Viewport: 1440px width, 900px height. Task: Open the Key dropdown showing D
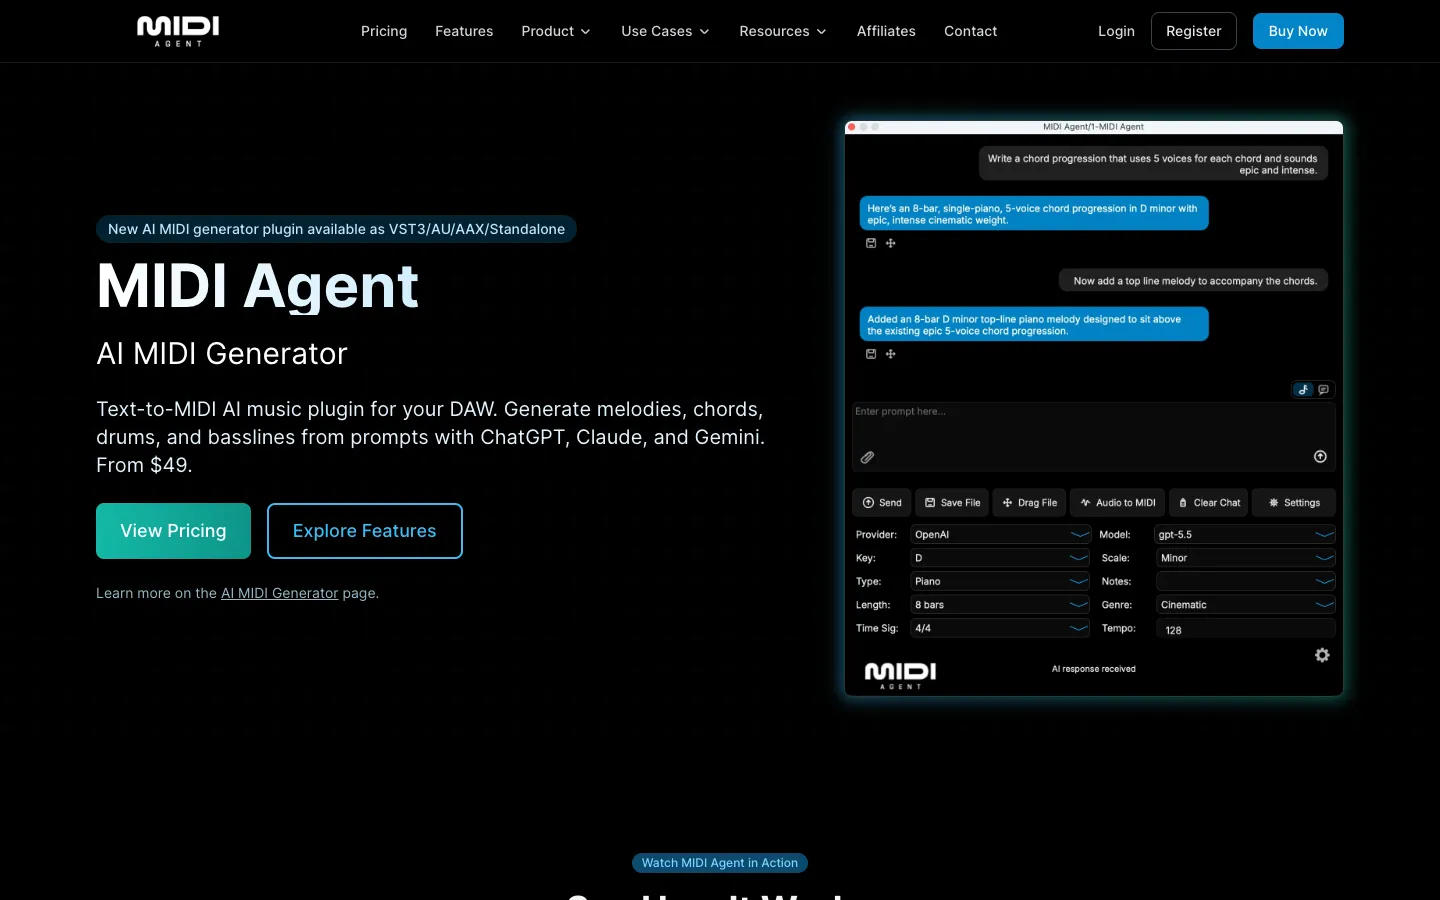point(1000,558)
